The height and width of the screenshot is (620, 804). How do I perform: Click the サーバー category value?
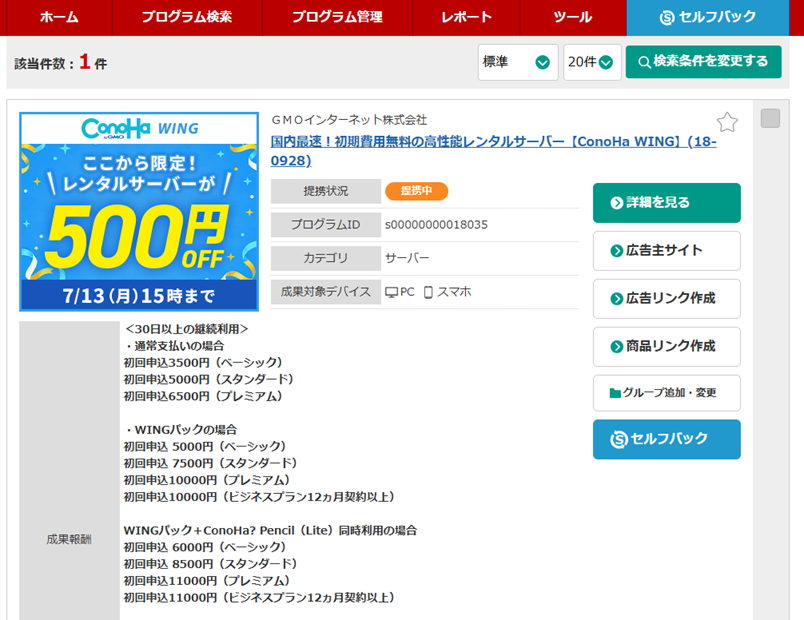click(407, 258)
